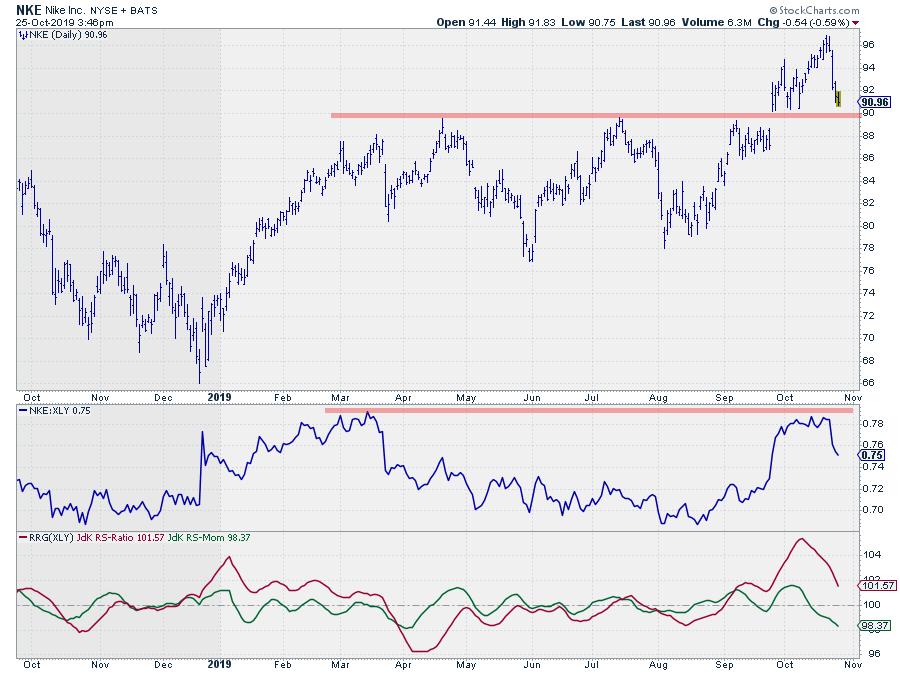Click the 'NKE:XLY 0.75' legend label
This screenshot has height=673, width=900.
pyautogui.click(x=60, y=411)
